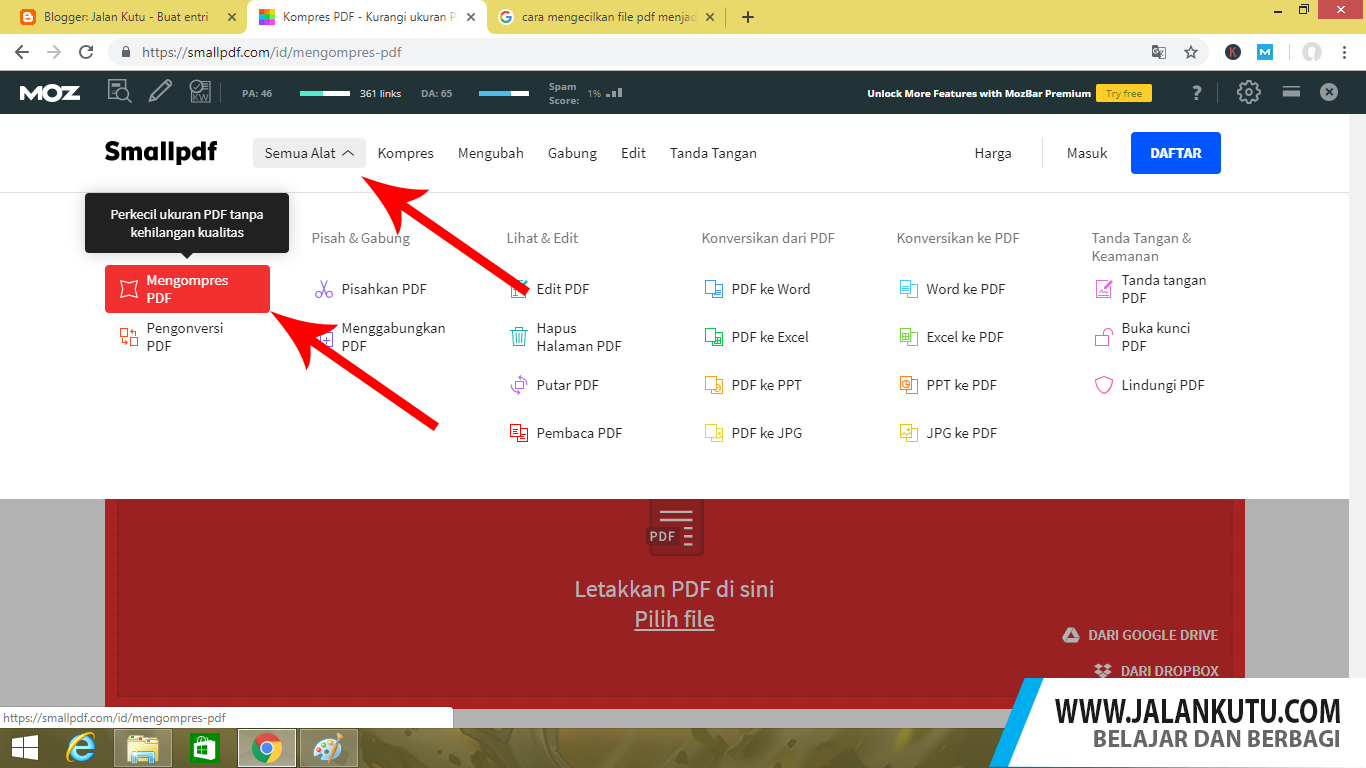Click the MozBar help question mark
The image size is (1366, 768).
1197,93
